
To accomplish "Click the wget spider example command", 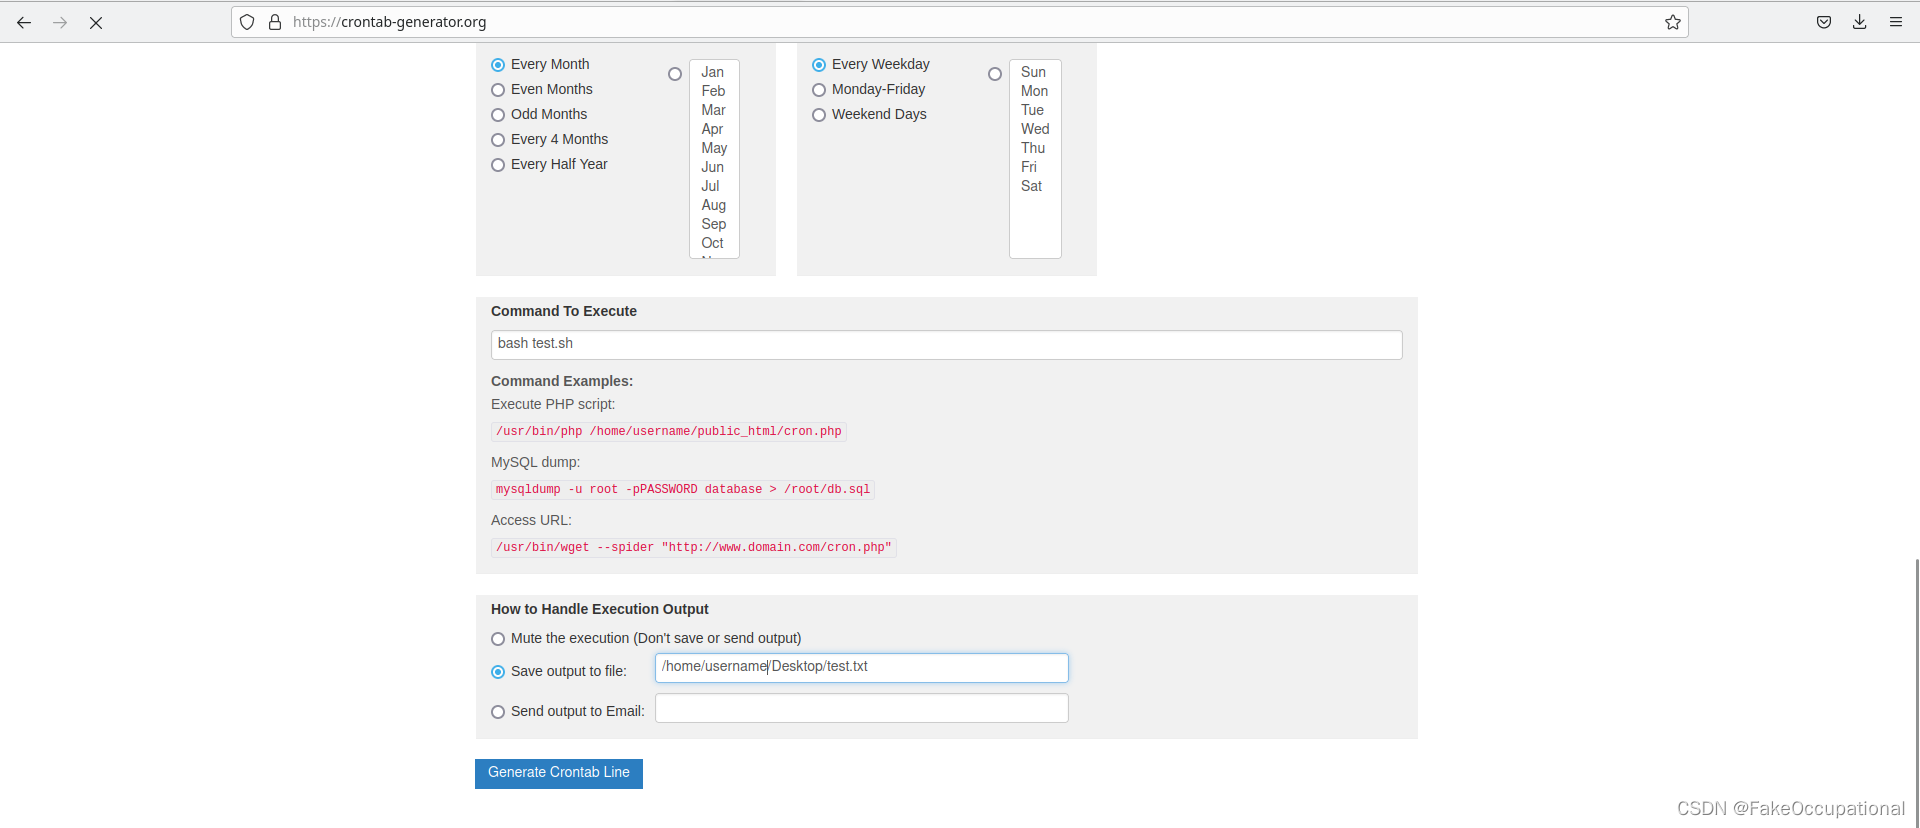I will coord(694,548).
